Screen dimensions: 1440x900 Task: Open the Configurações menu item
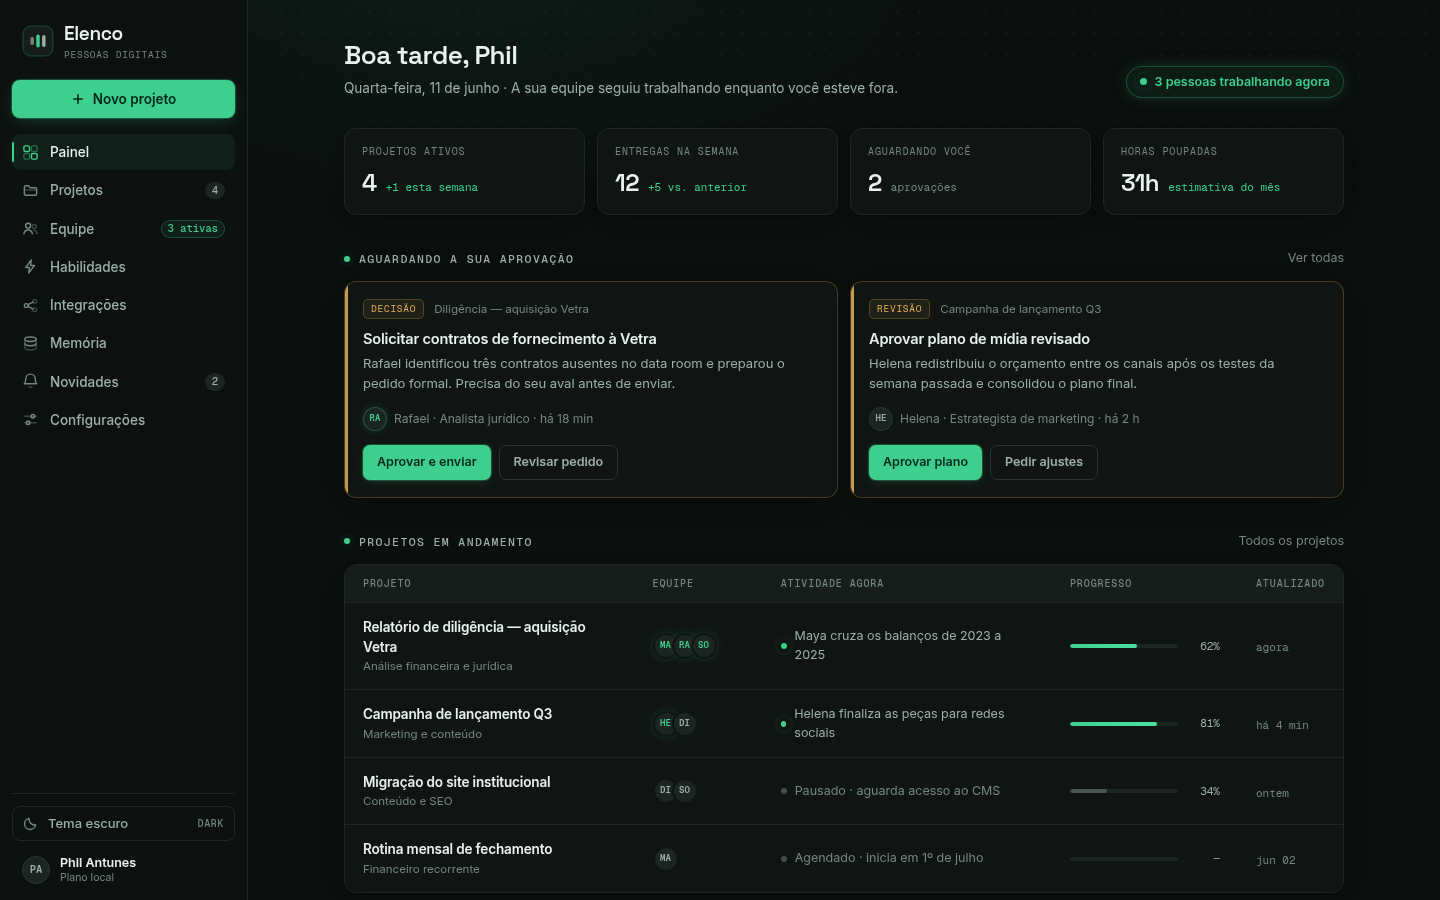(x=123, y=420)
